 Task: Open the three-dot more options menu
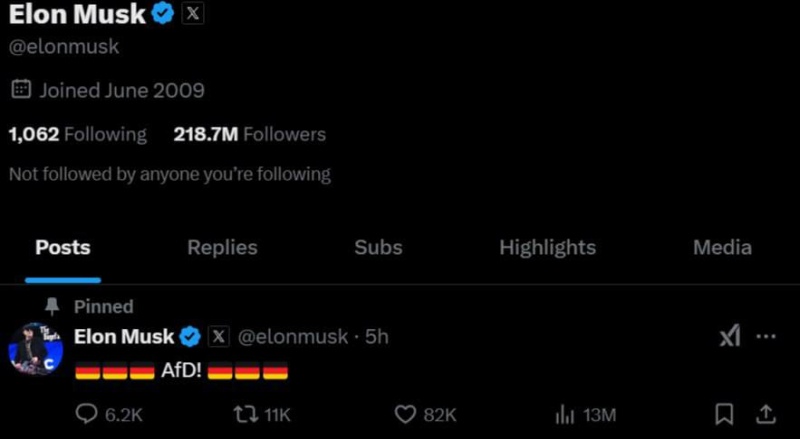click(766, 337)
